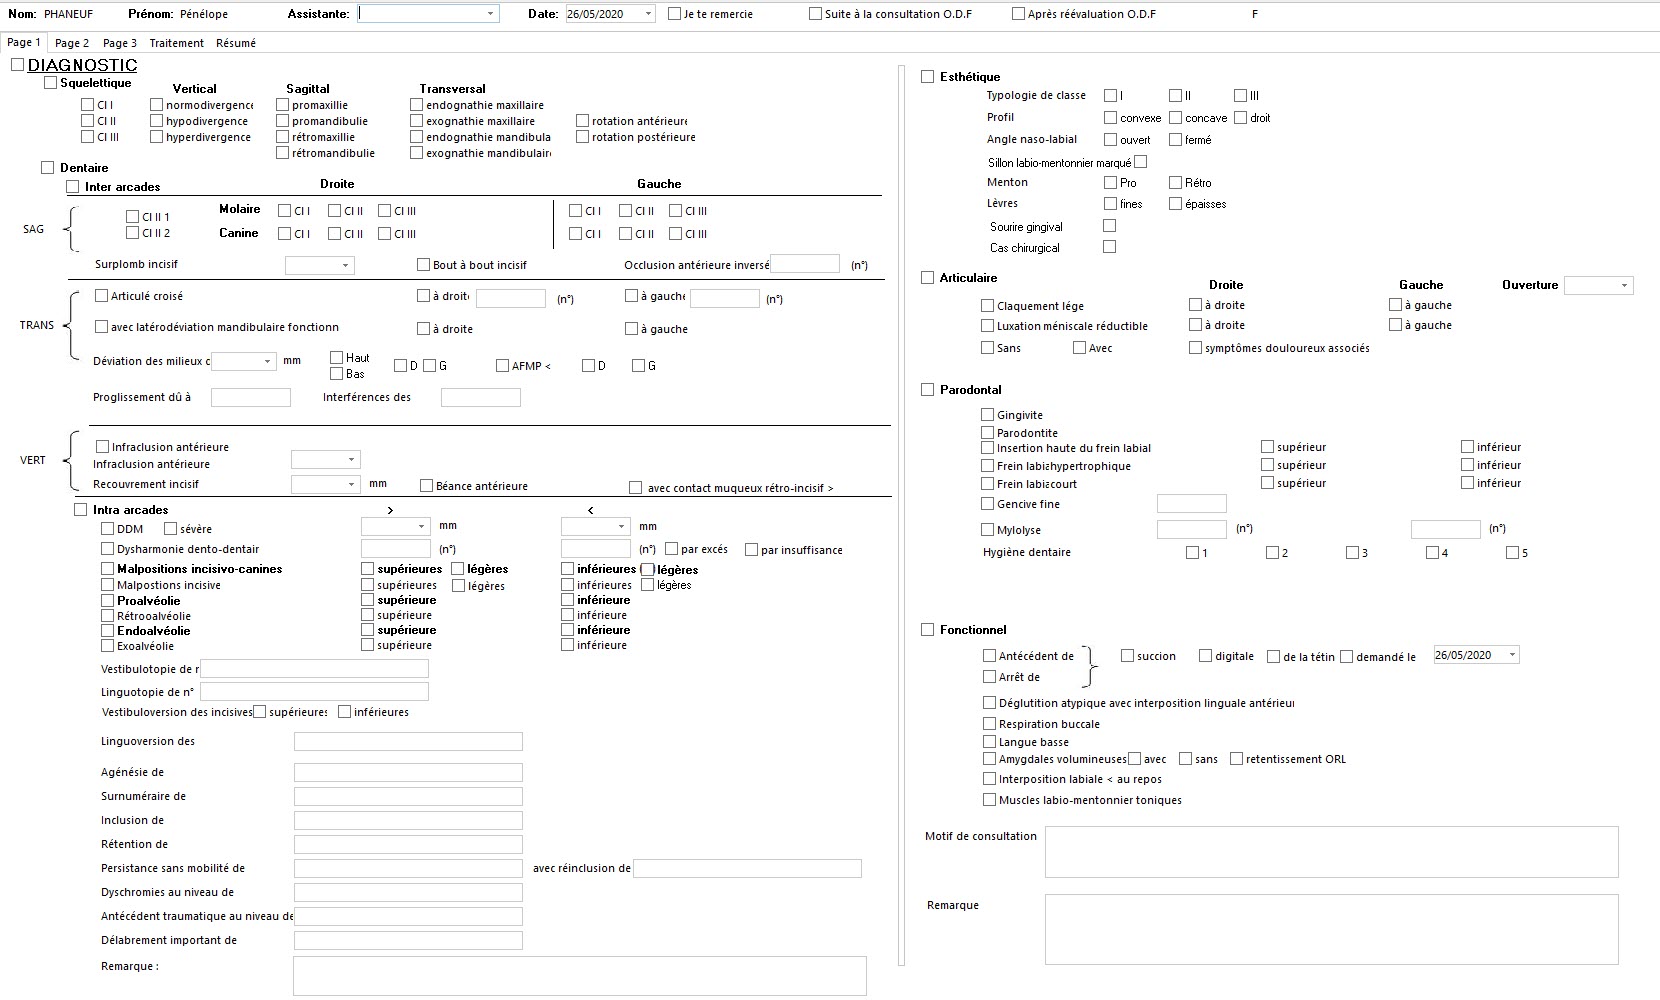Screen dimensions: 1660x1000
Task: Check 'Gingivite' in the Parodontal section
Action: [x=987, y=414]
